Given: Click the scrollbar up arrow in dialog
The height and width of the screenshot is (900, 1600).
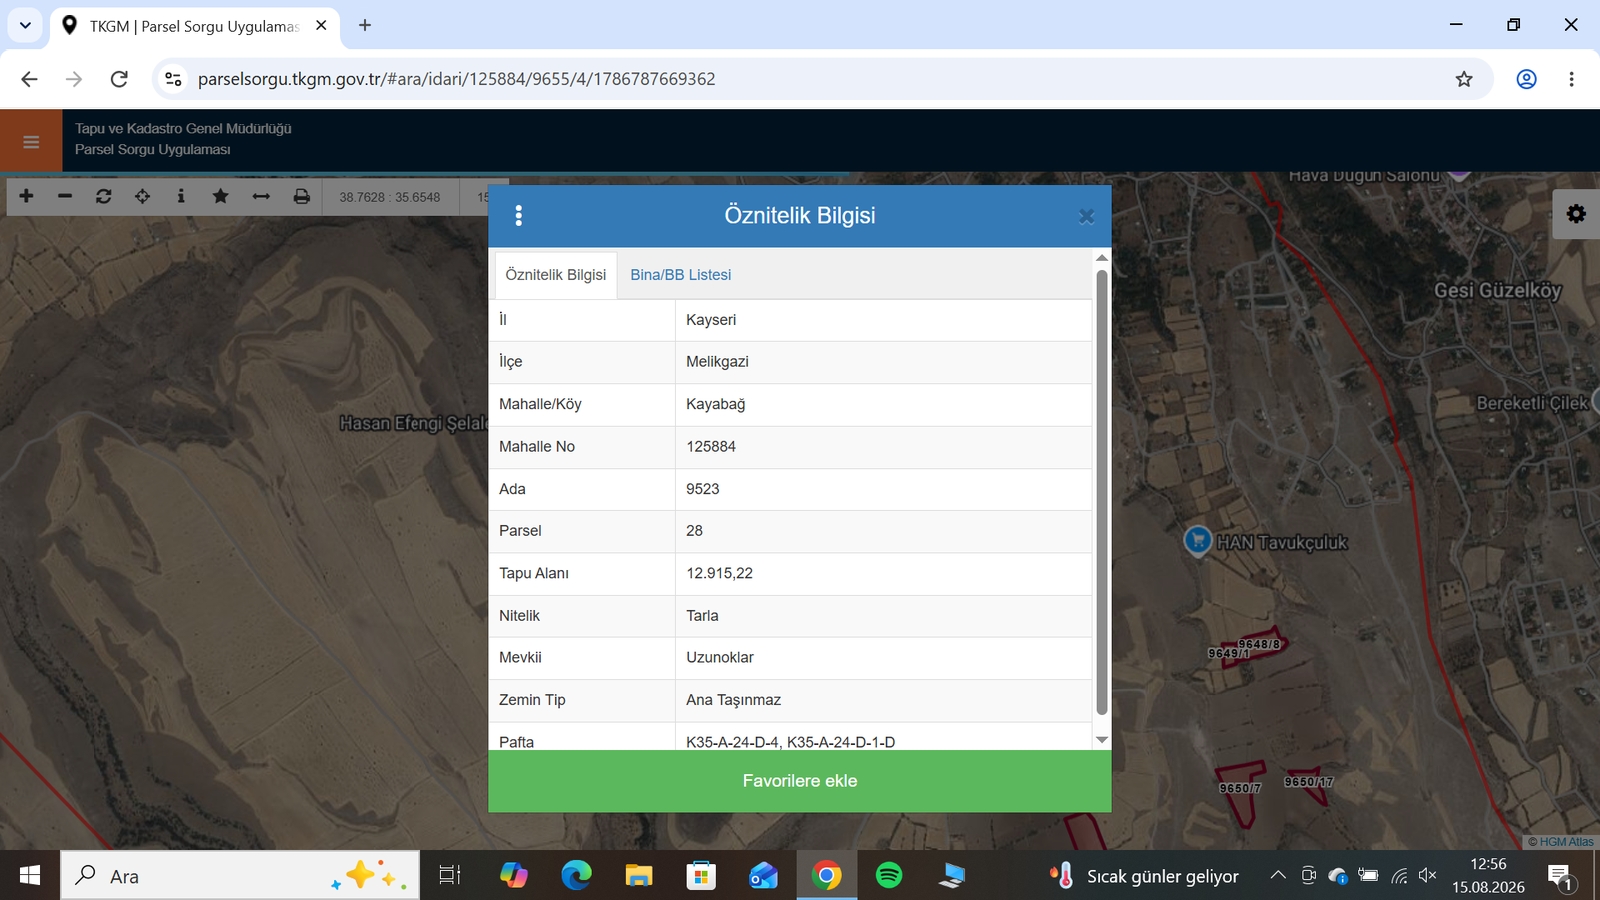Looking at the screenshot, I should 1102,258.
